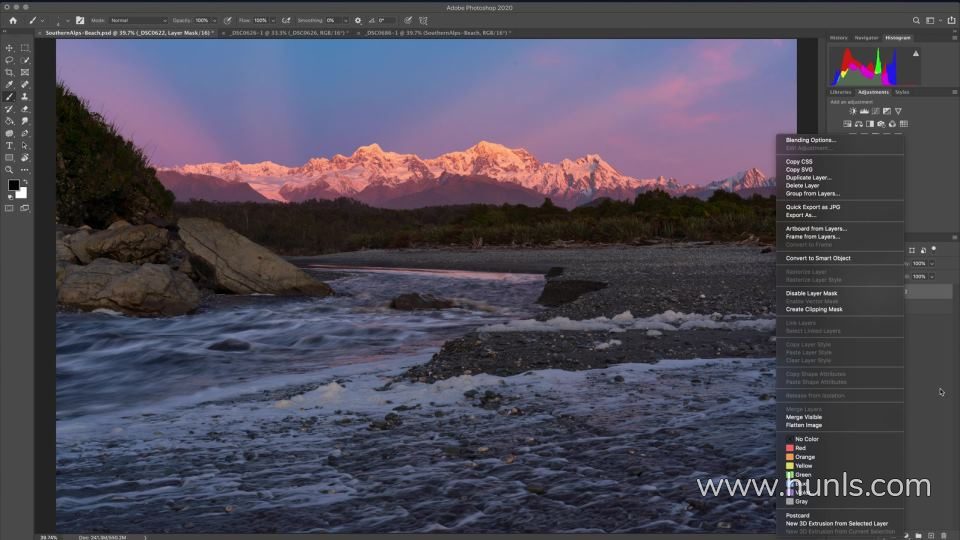This screenshot has width=960, height=540.
Task: Select the Type tool
Action: click(9, 146)
